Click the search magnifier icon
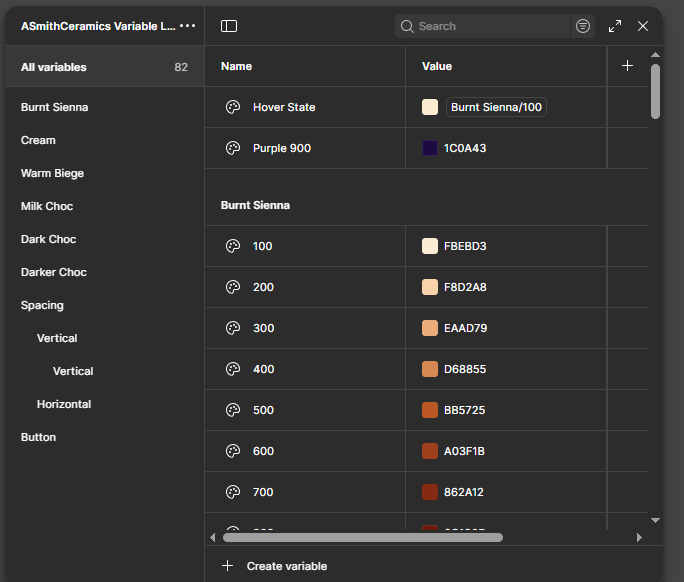 [x=407, y=26]
